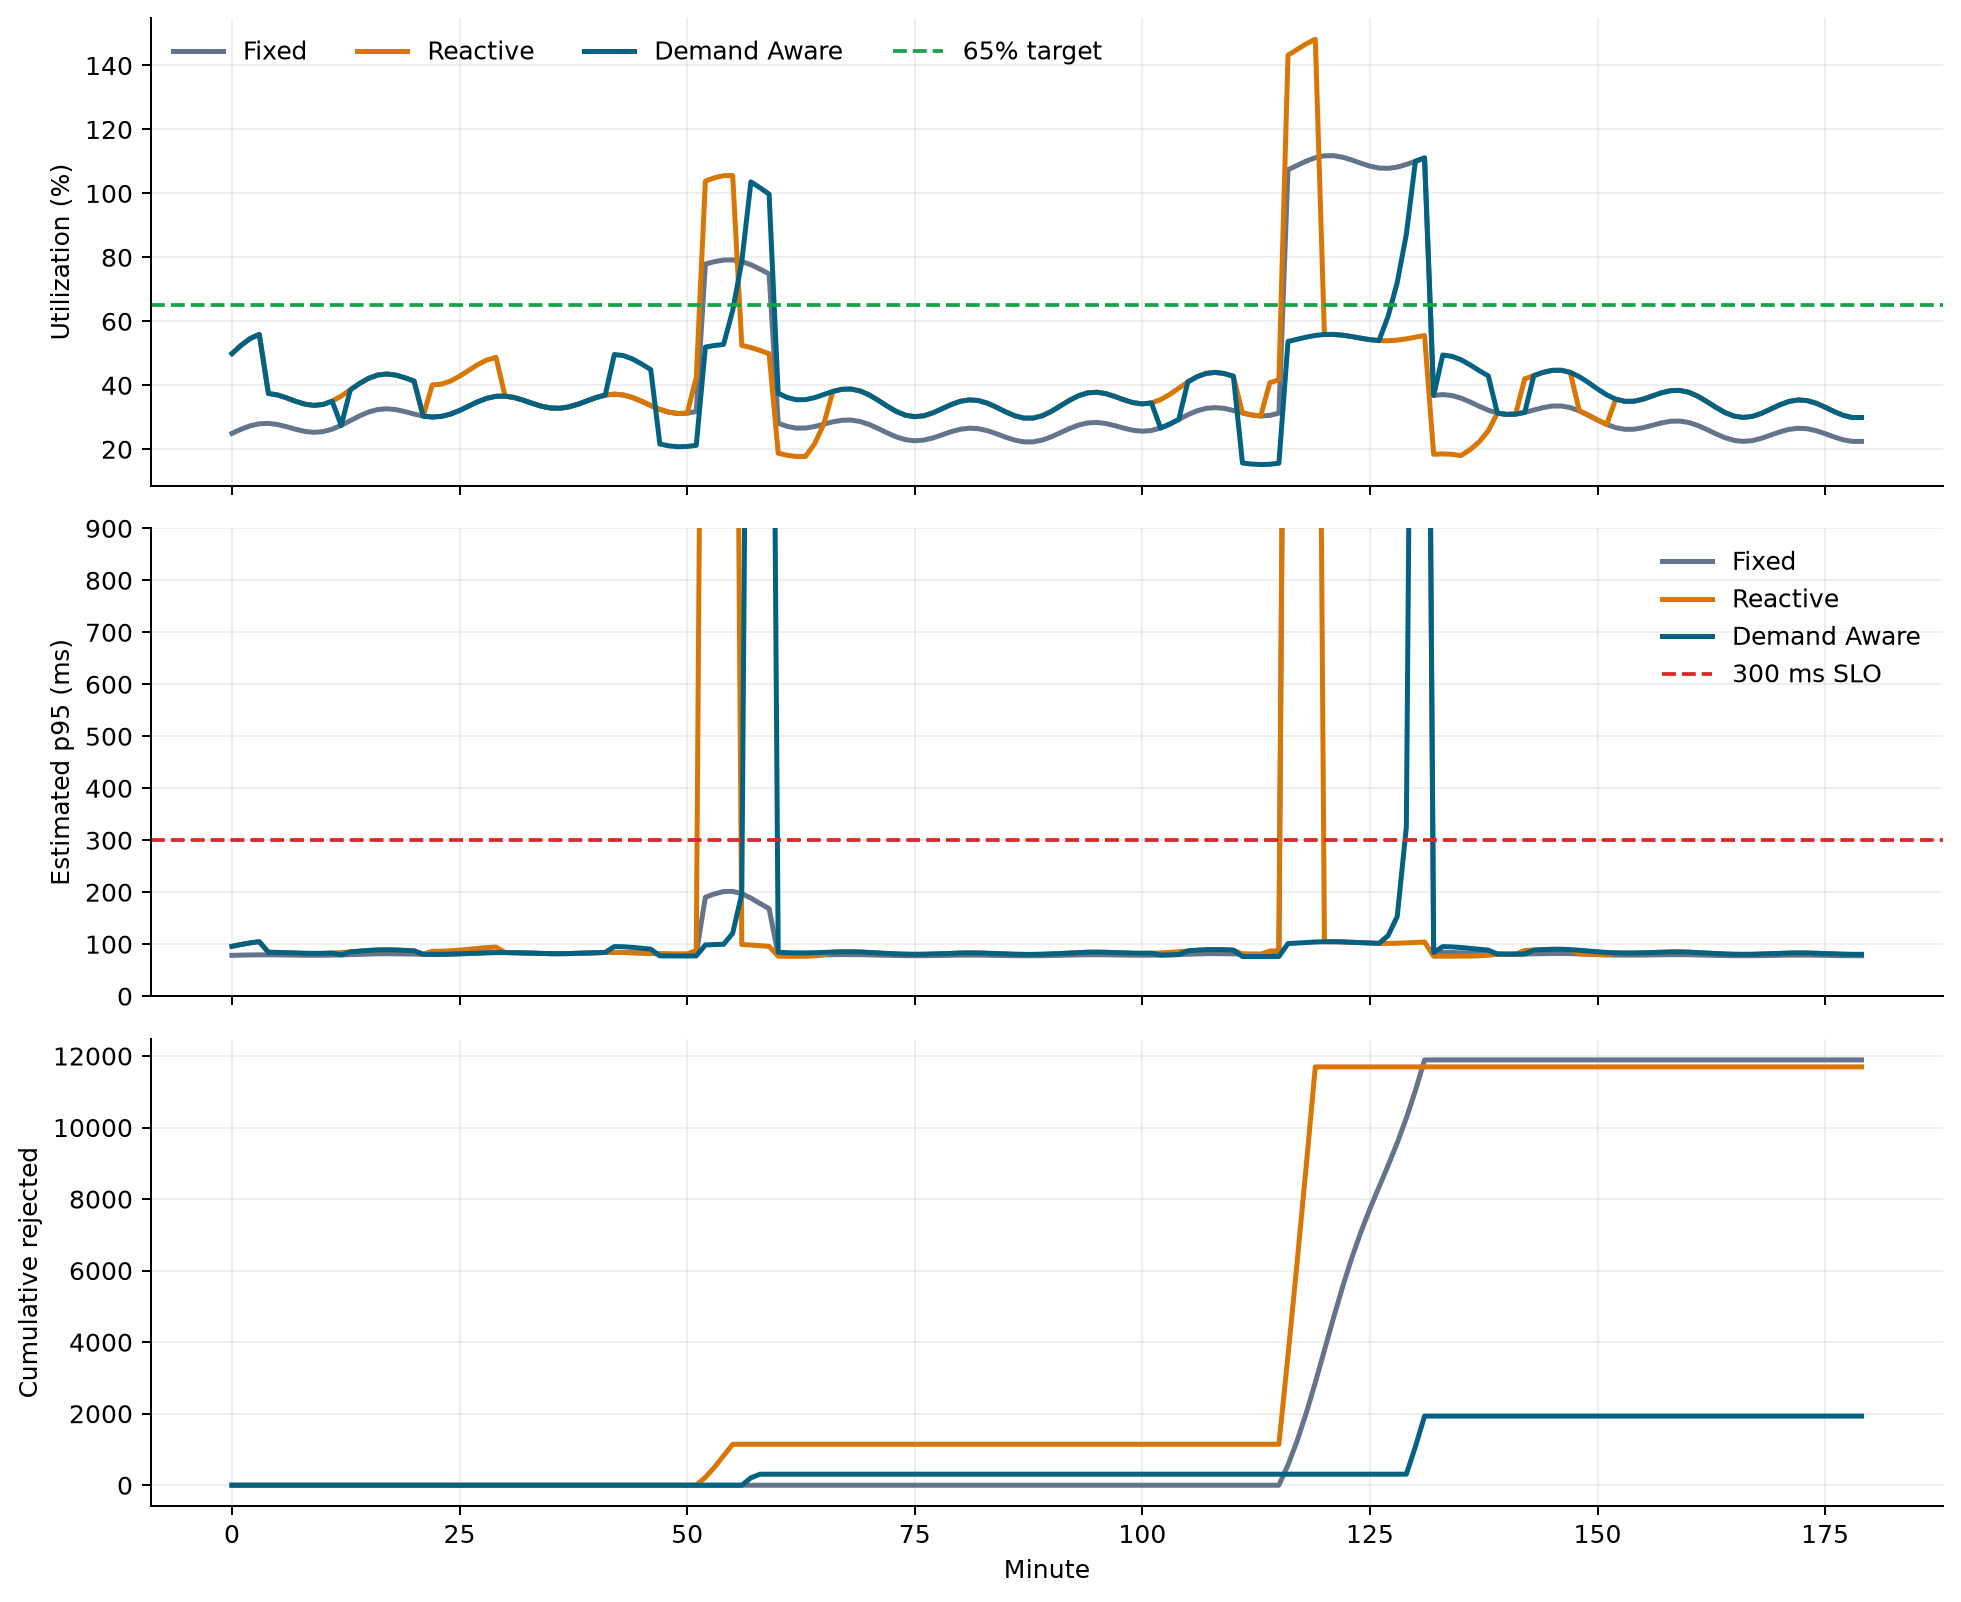This screenshot has height=1602, width=1961.
Task: Click "Demand Aware" in the utilization chart legend
Action: [748, 51]
